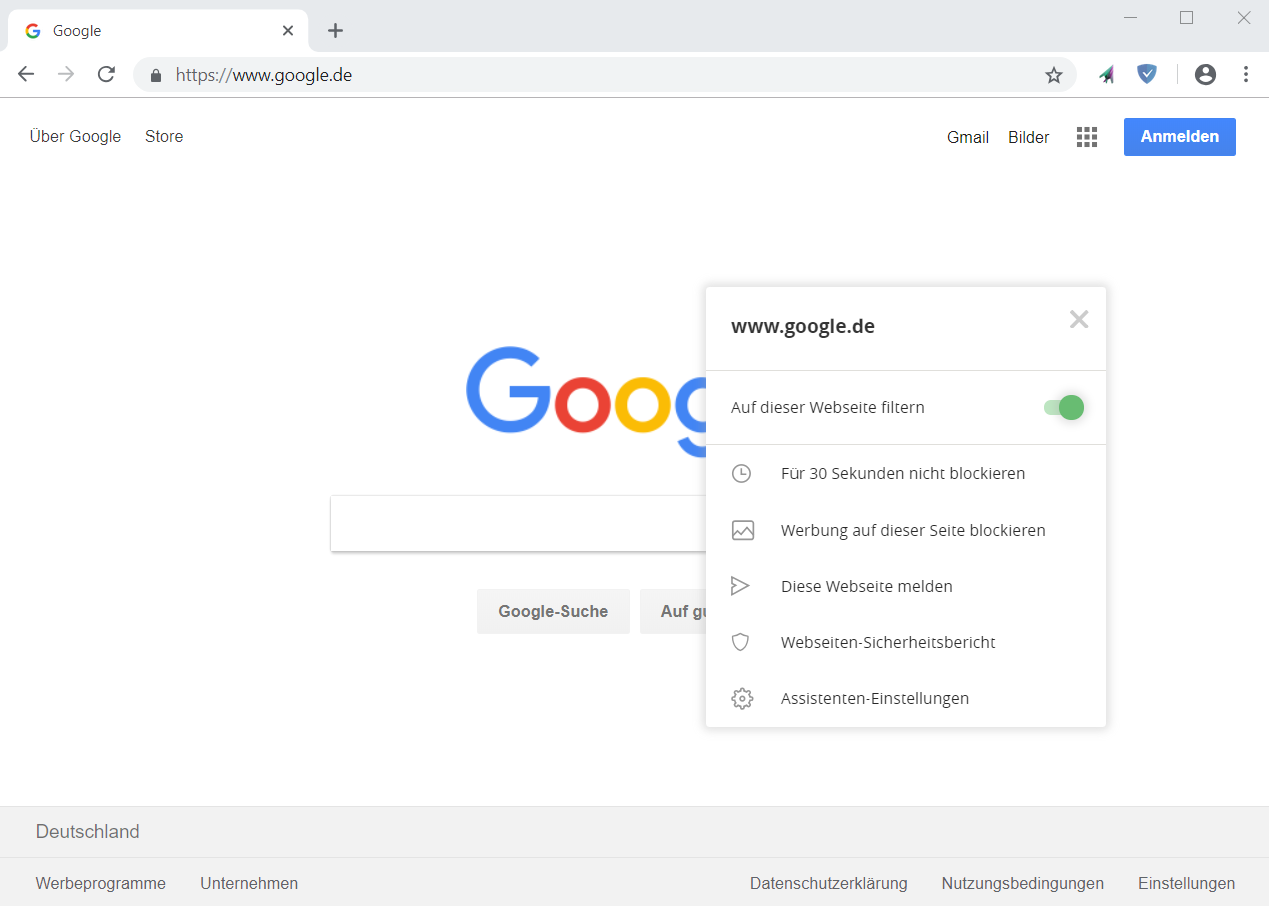Maximize the Chrome window
Image resolution: width=1269 pixels, height=906 pixels.
coord(1187,17)
